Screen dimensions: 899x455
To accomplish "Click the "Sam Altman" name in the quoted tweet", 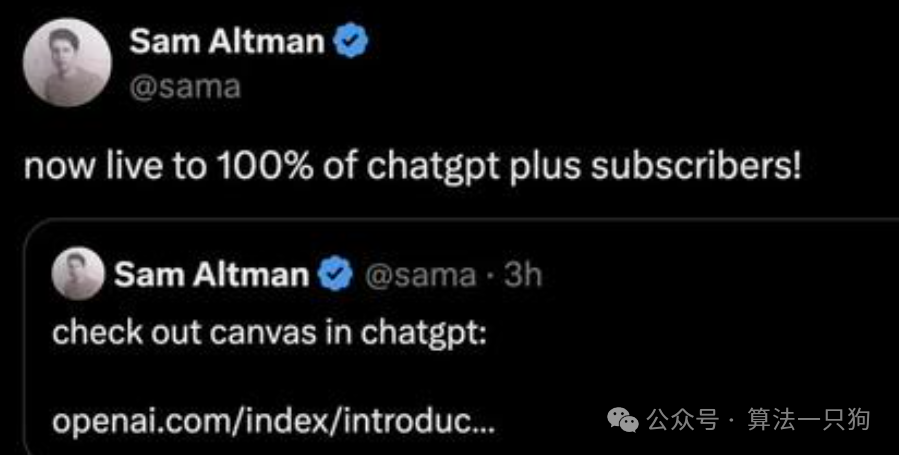I will click(211, 274).
